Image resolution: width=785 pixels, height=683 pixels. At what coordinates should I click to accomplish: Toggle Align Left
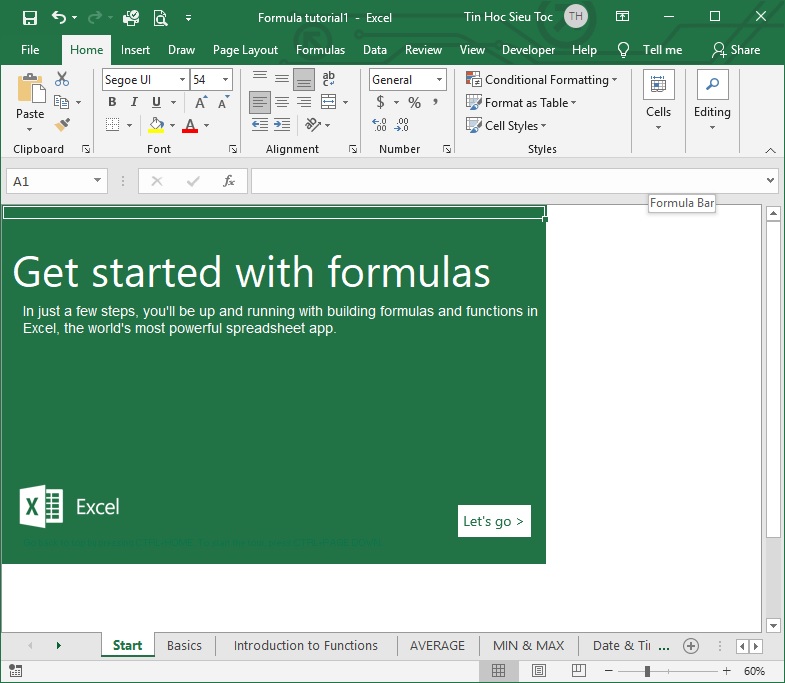260,102
